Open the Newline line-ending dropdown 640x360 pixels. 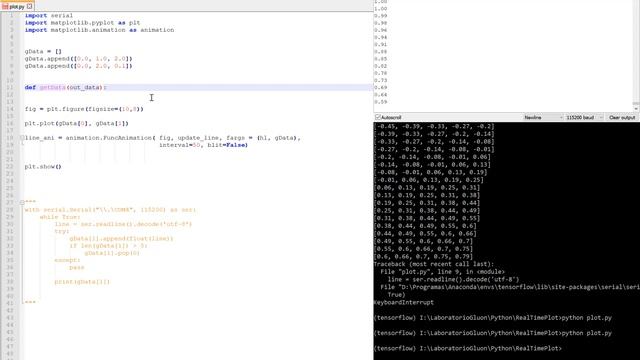[543, 118]
